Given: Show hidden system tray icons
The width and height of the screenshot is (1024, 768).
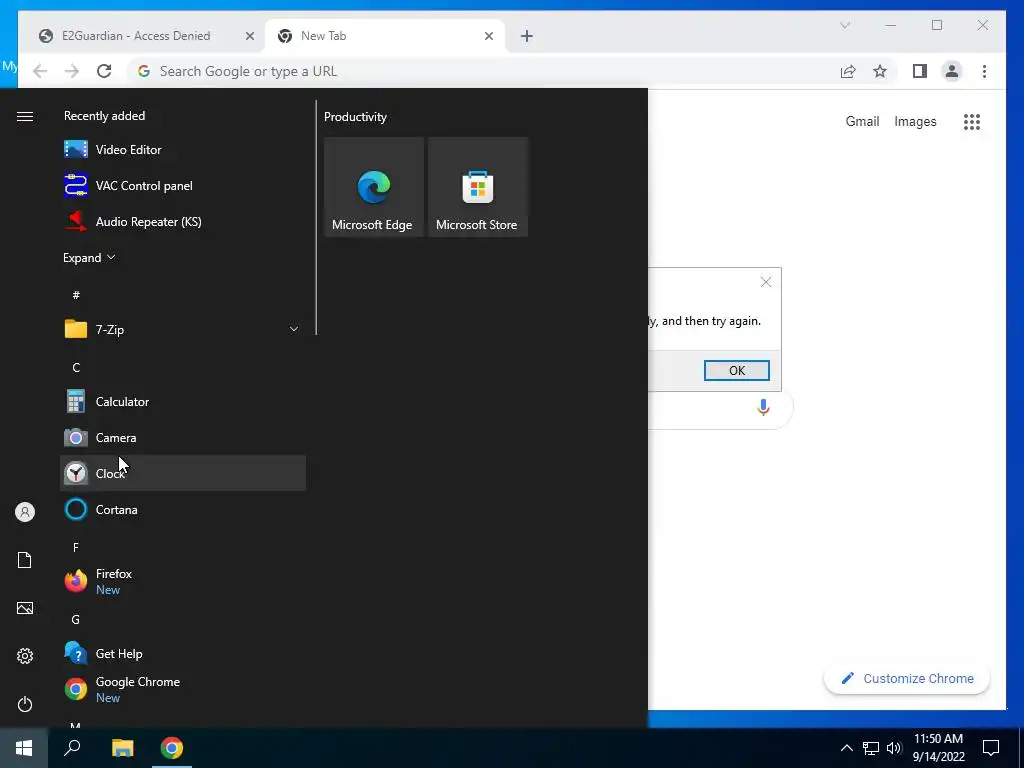Looking at the screenshot, I should click(x=846, y=748).
